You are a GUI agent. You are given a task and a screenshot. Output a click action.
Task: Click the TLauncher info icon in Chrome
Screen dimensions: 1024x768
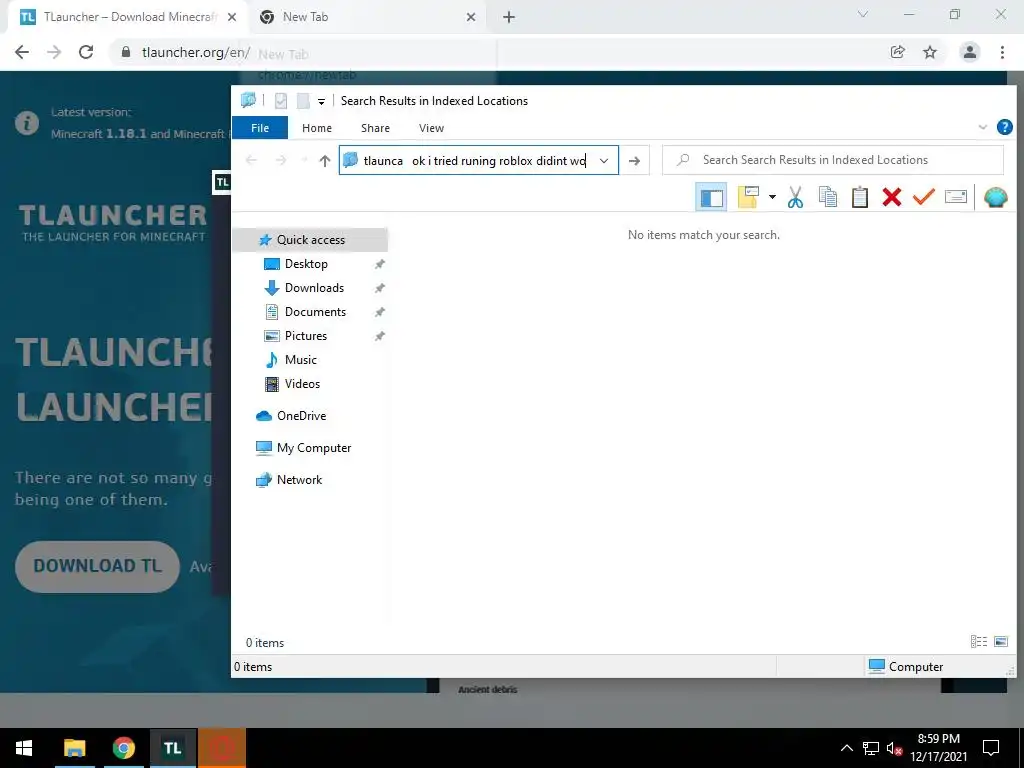(27, 123)
